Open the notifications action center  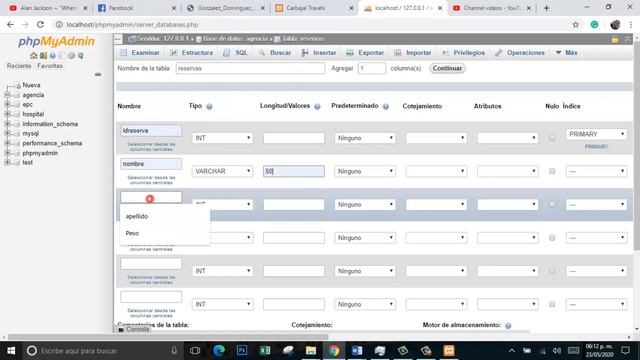[625, 351]
